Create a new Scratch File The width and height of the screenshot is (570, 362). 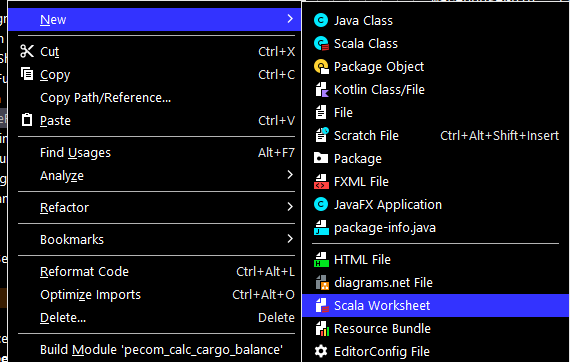tap(435, 136)
